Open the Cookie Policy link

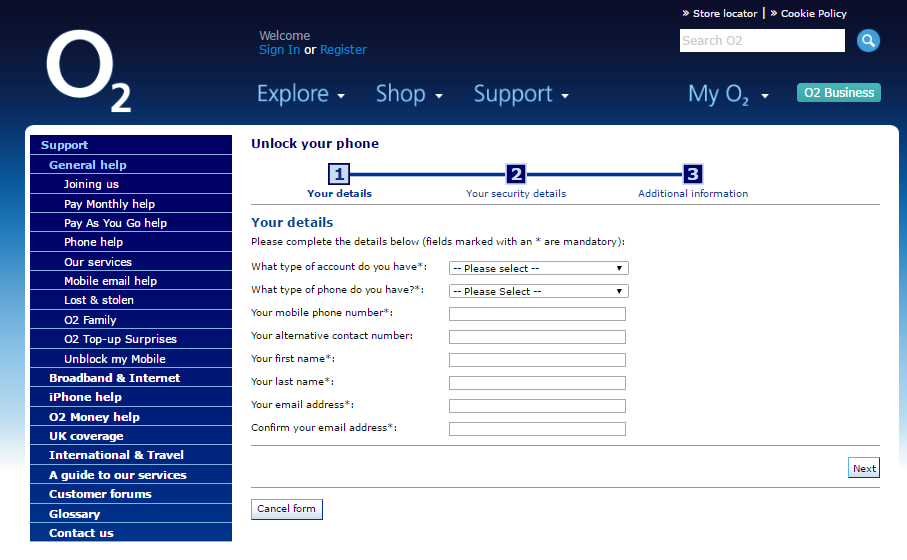click(x=813, y=13)
